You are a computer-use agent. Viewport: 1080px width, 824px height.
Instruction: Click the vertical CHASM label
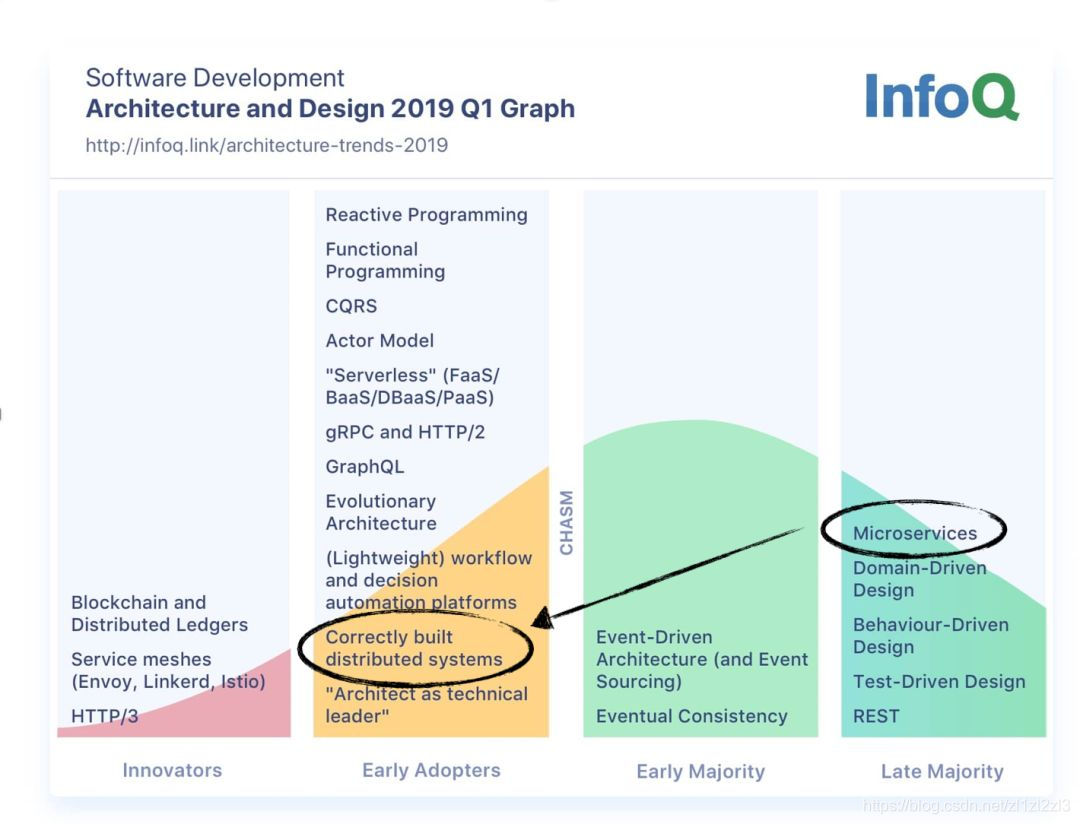pyautogui.click(x=567, y=522)
